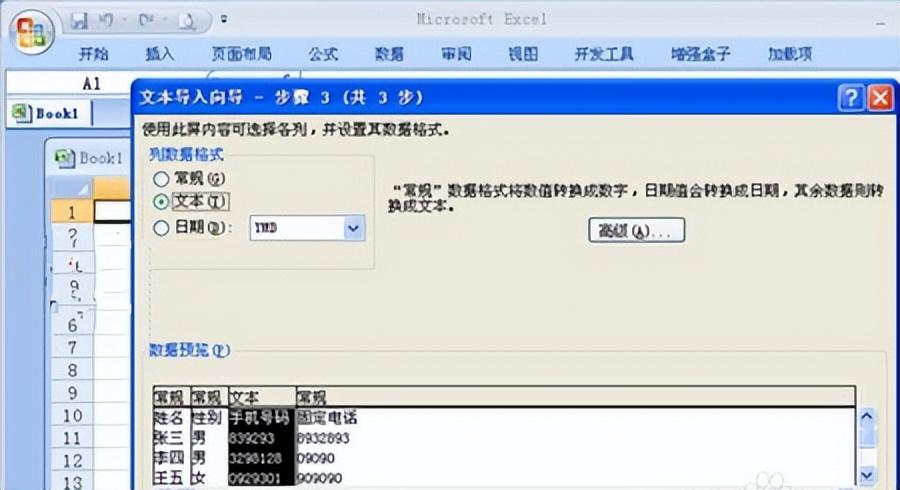Open the 插入 ribbon tab
This screenshot has width=900, height=490.
click(160, 54)
